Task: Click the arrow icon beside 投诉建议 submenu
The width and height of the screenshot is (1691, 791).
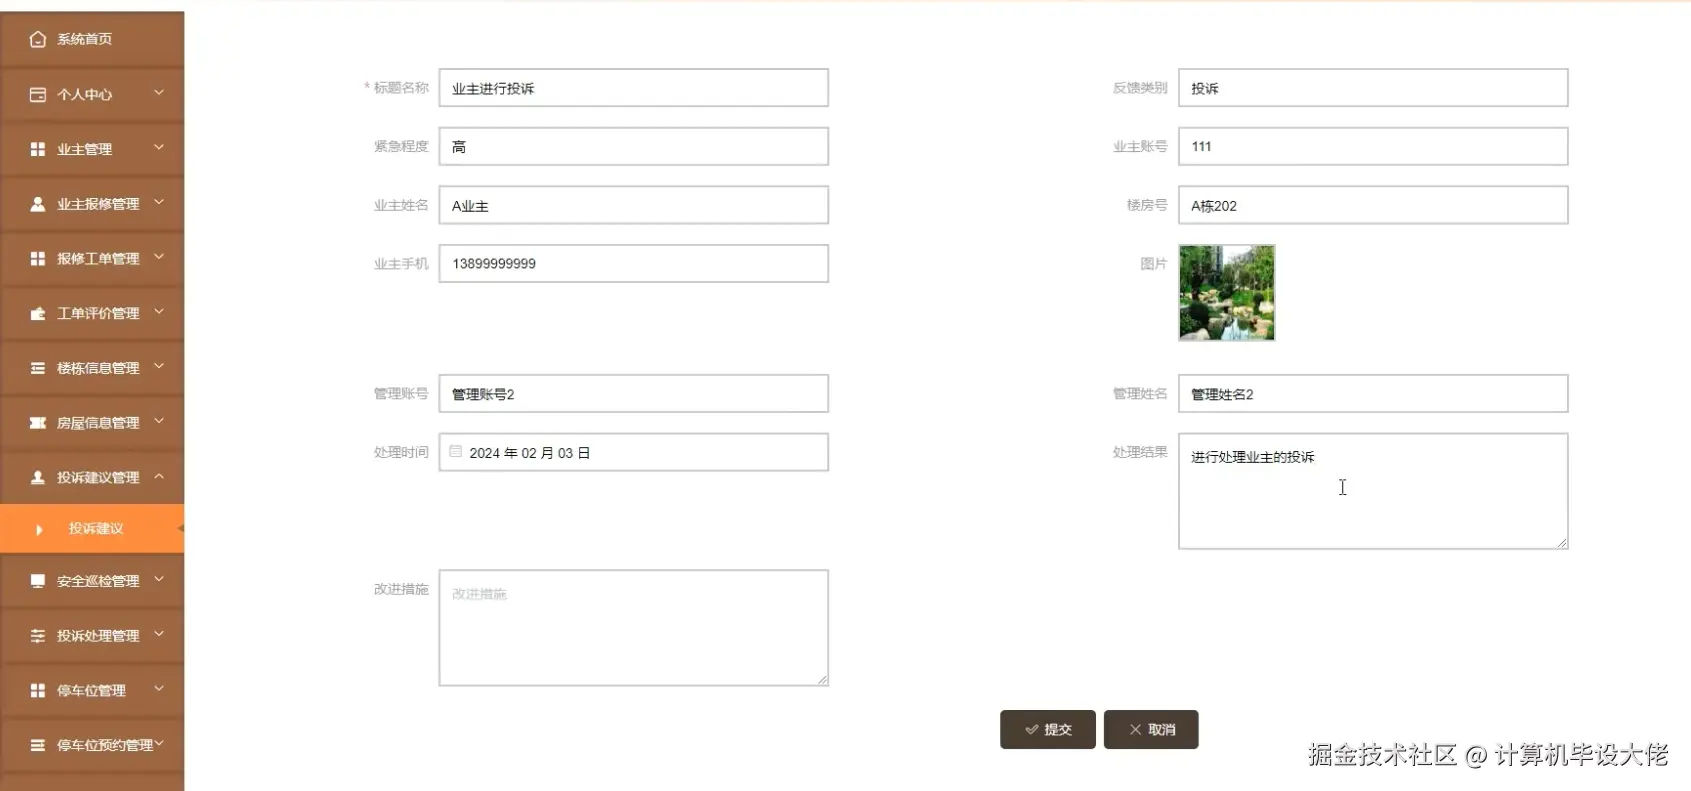Action: click(x=39, y=529)
